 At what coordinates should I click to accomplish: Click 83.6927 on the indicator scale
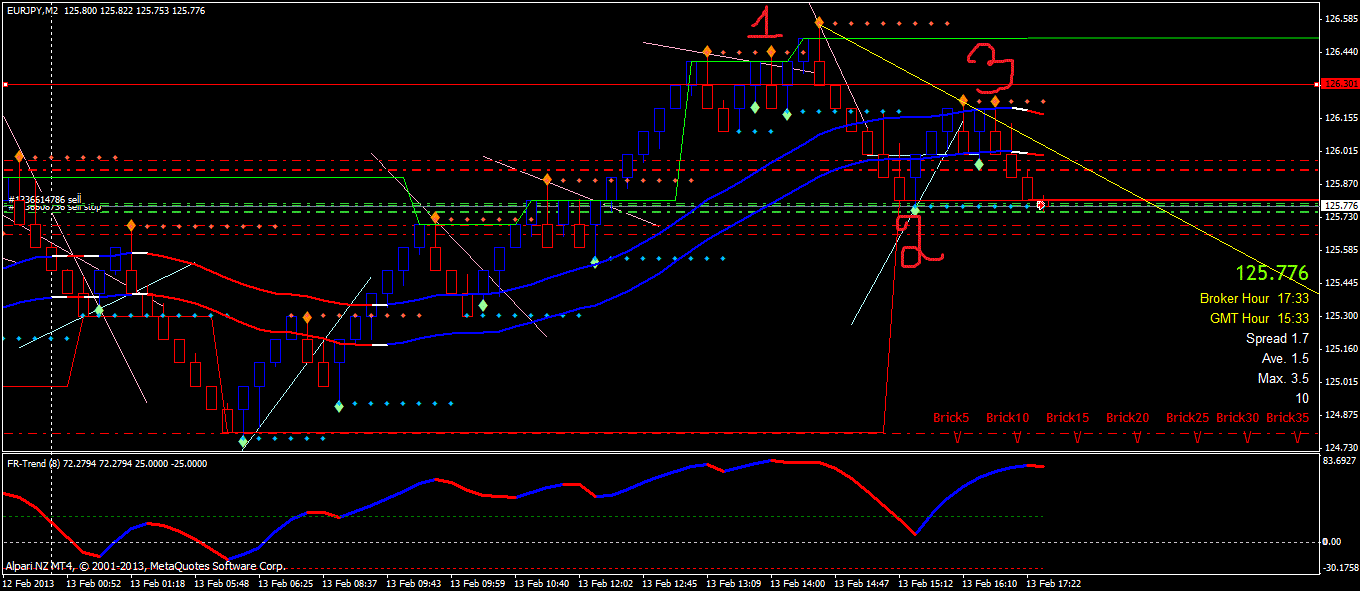(x=1339, y=461)
